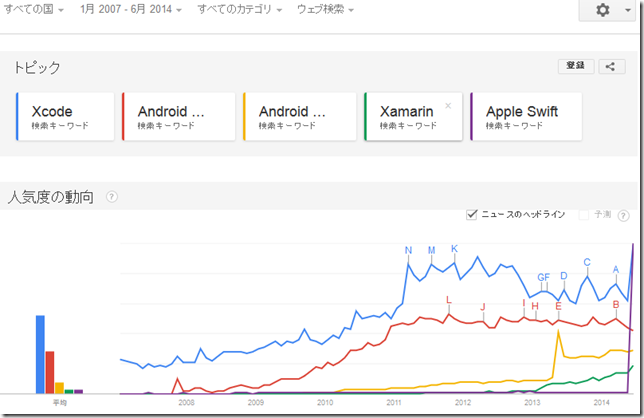Viewport: 644px width, 418px height.
Task: Select the Apple Swift topic card
Action: pyautogui.click(x=526, y=117)
